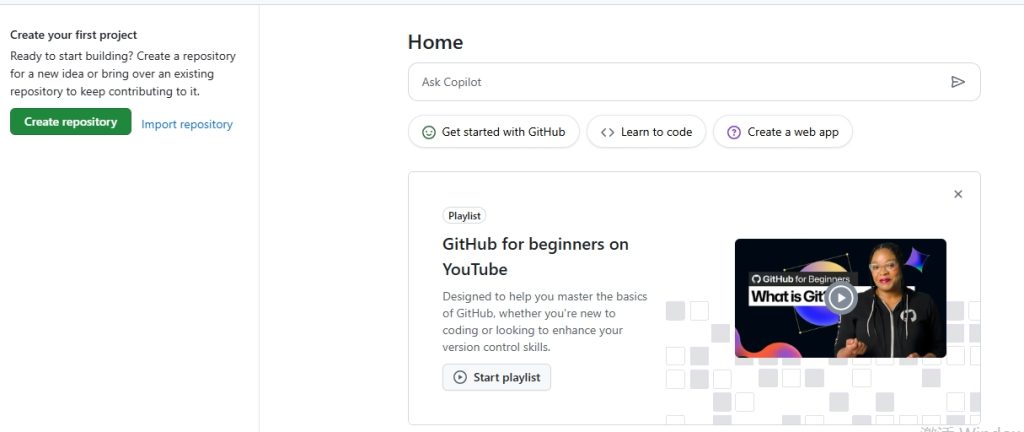Click the Home heading
This screenshot has width=1024, height=432.
coord(436,42)
